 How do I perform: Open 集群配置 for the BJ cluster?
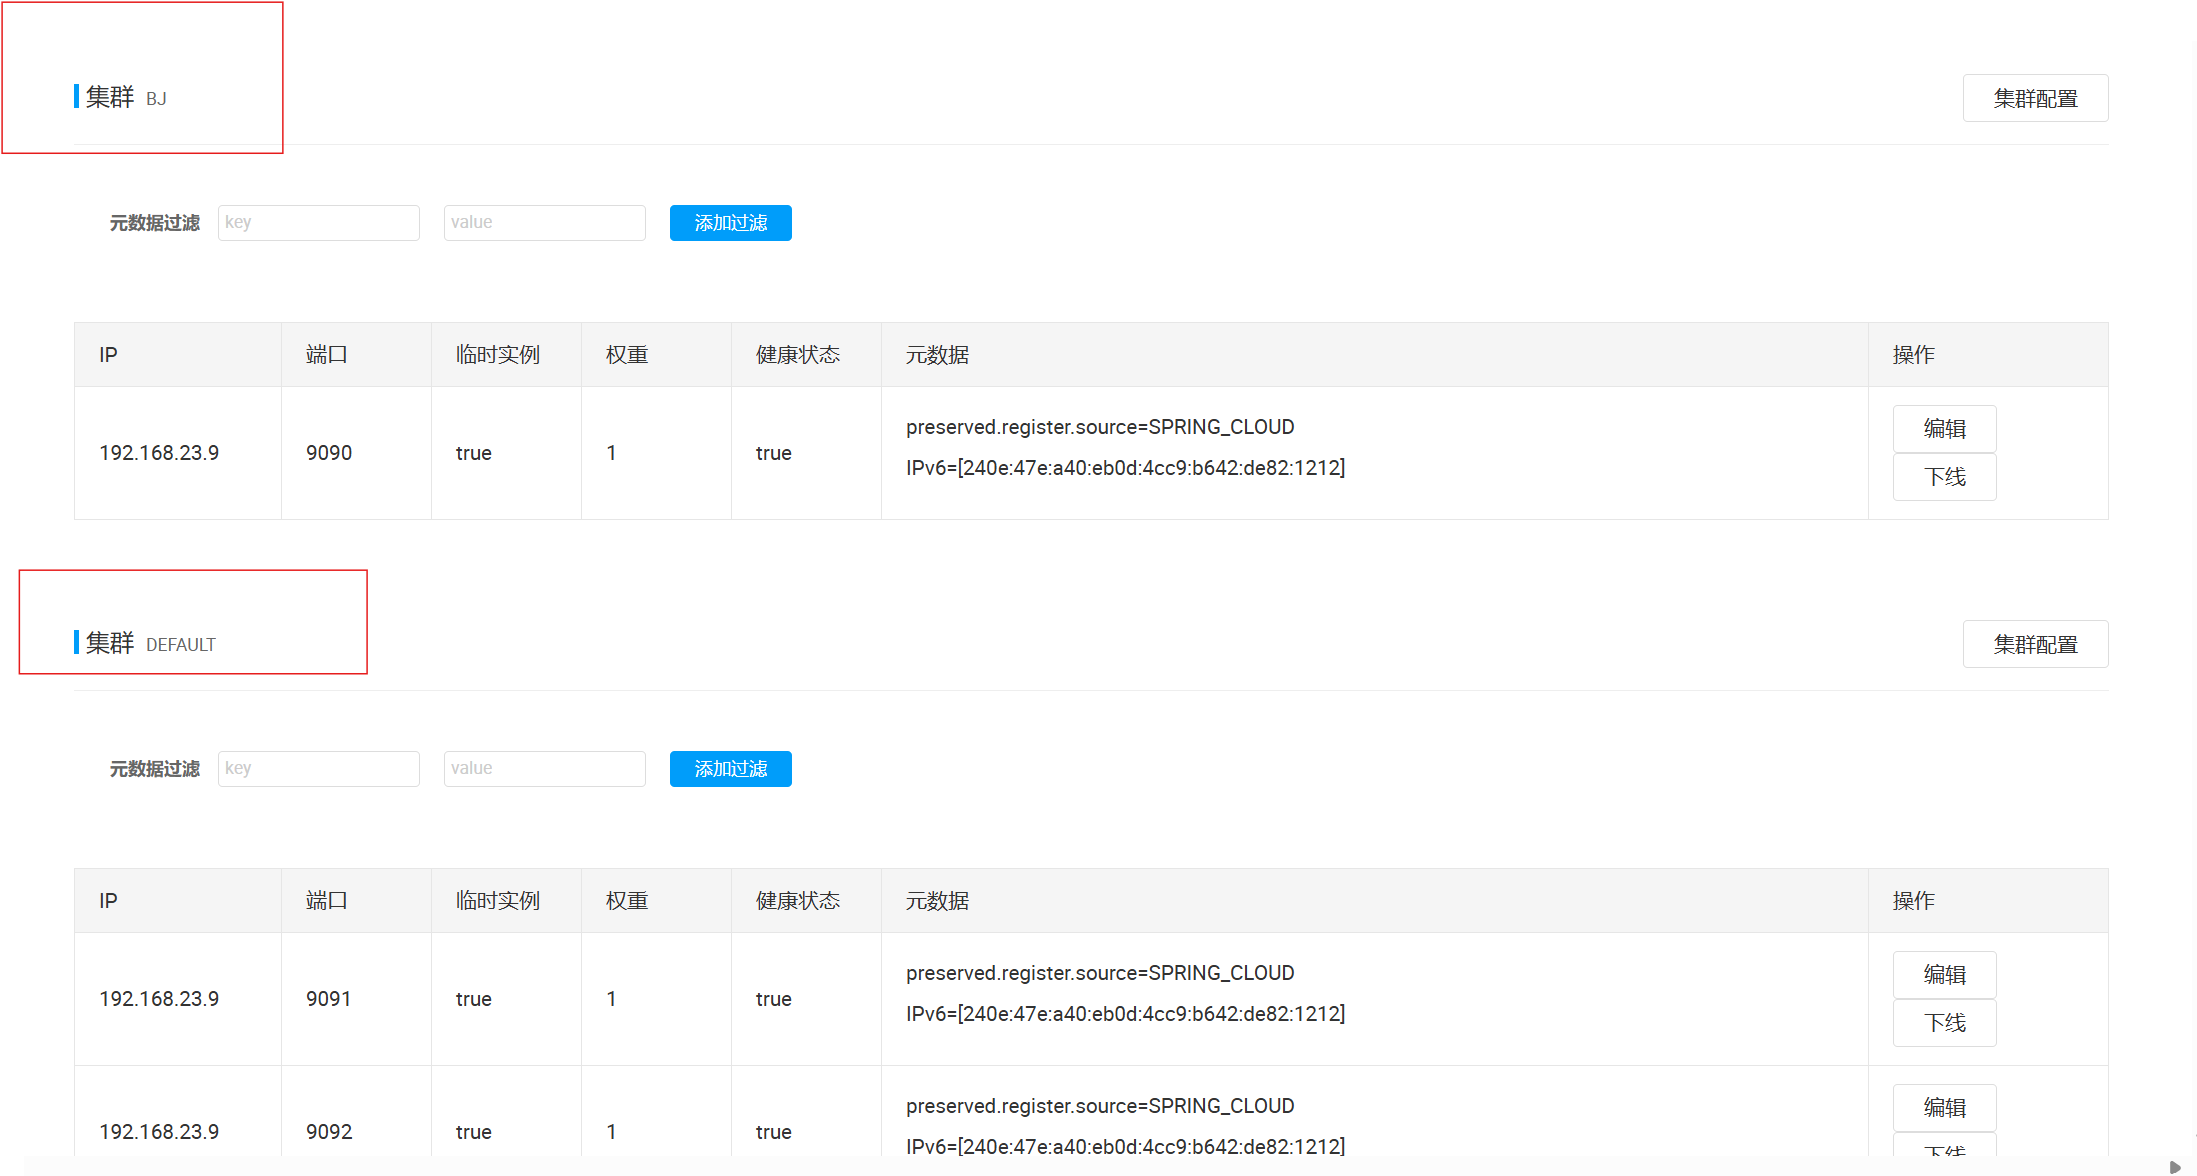click(x=2035, y=98)
